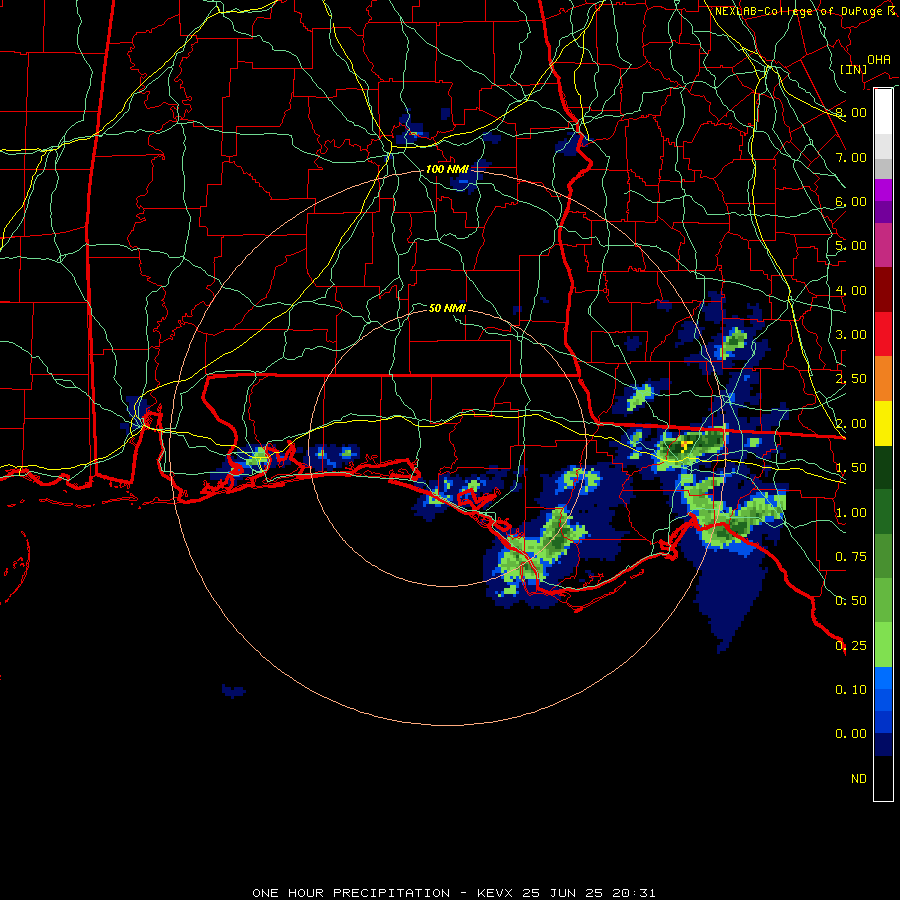Click the 3.00 legend value

(851, 335)
